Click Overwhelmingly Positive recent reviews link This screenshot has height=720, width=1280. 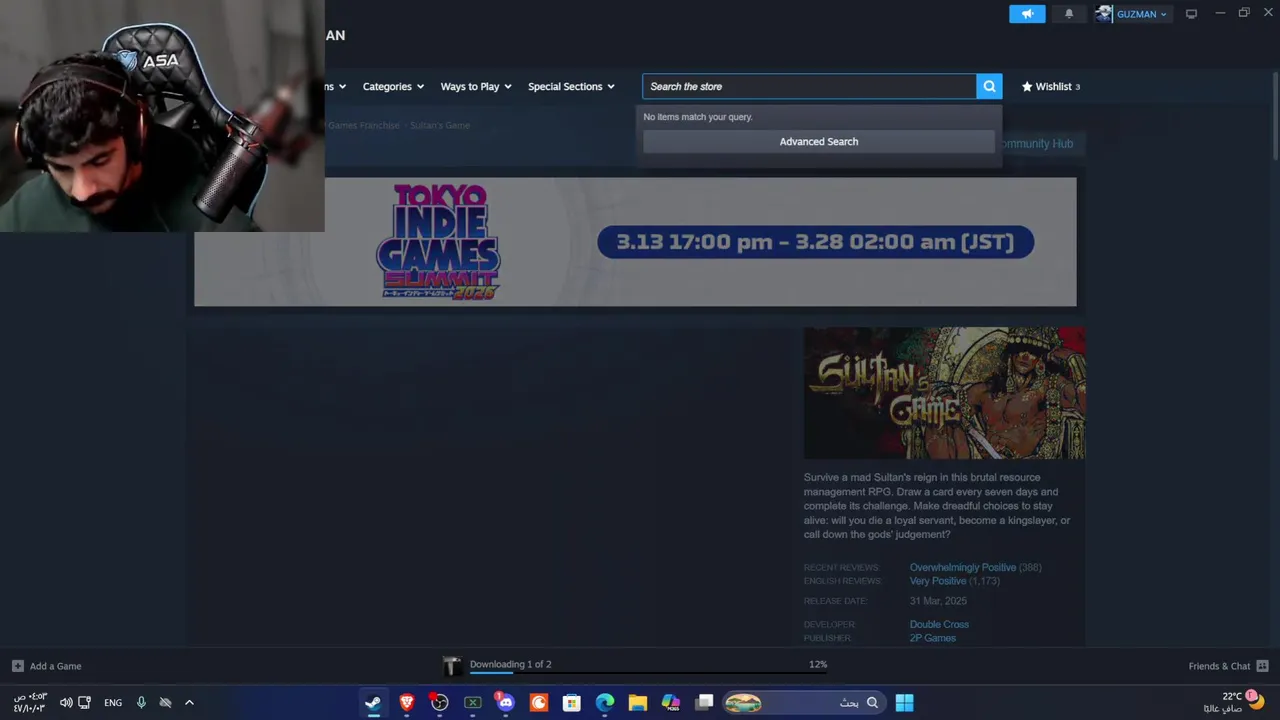click(962, 567)
